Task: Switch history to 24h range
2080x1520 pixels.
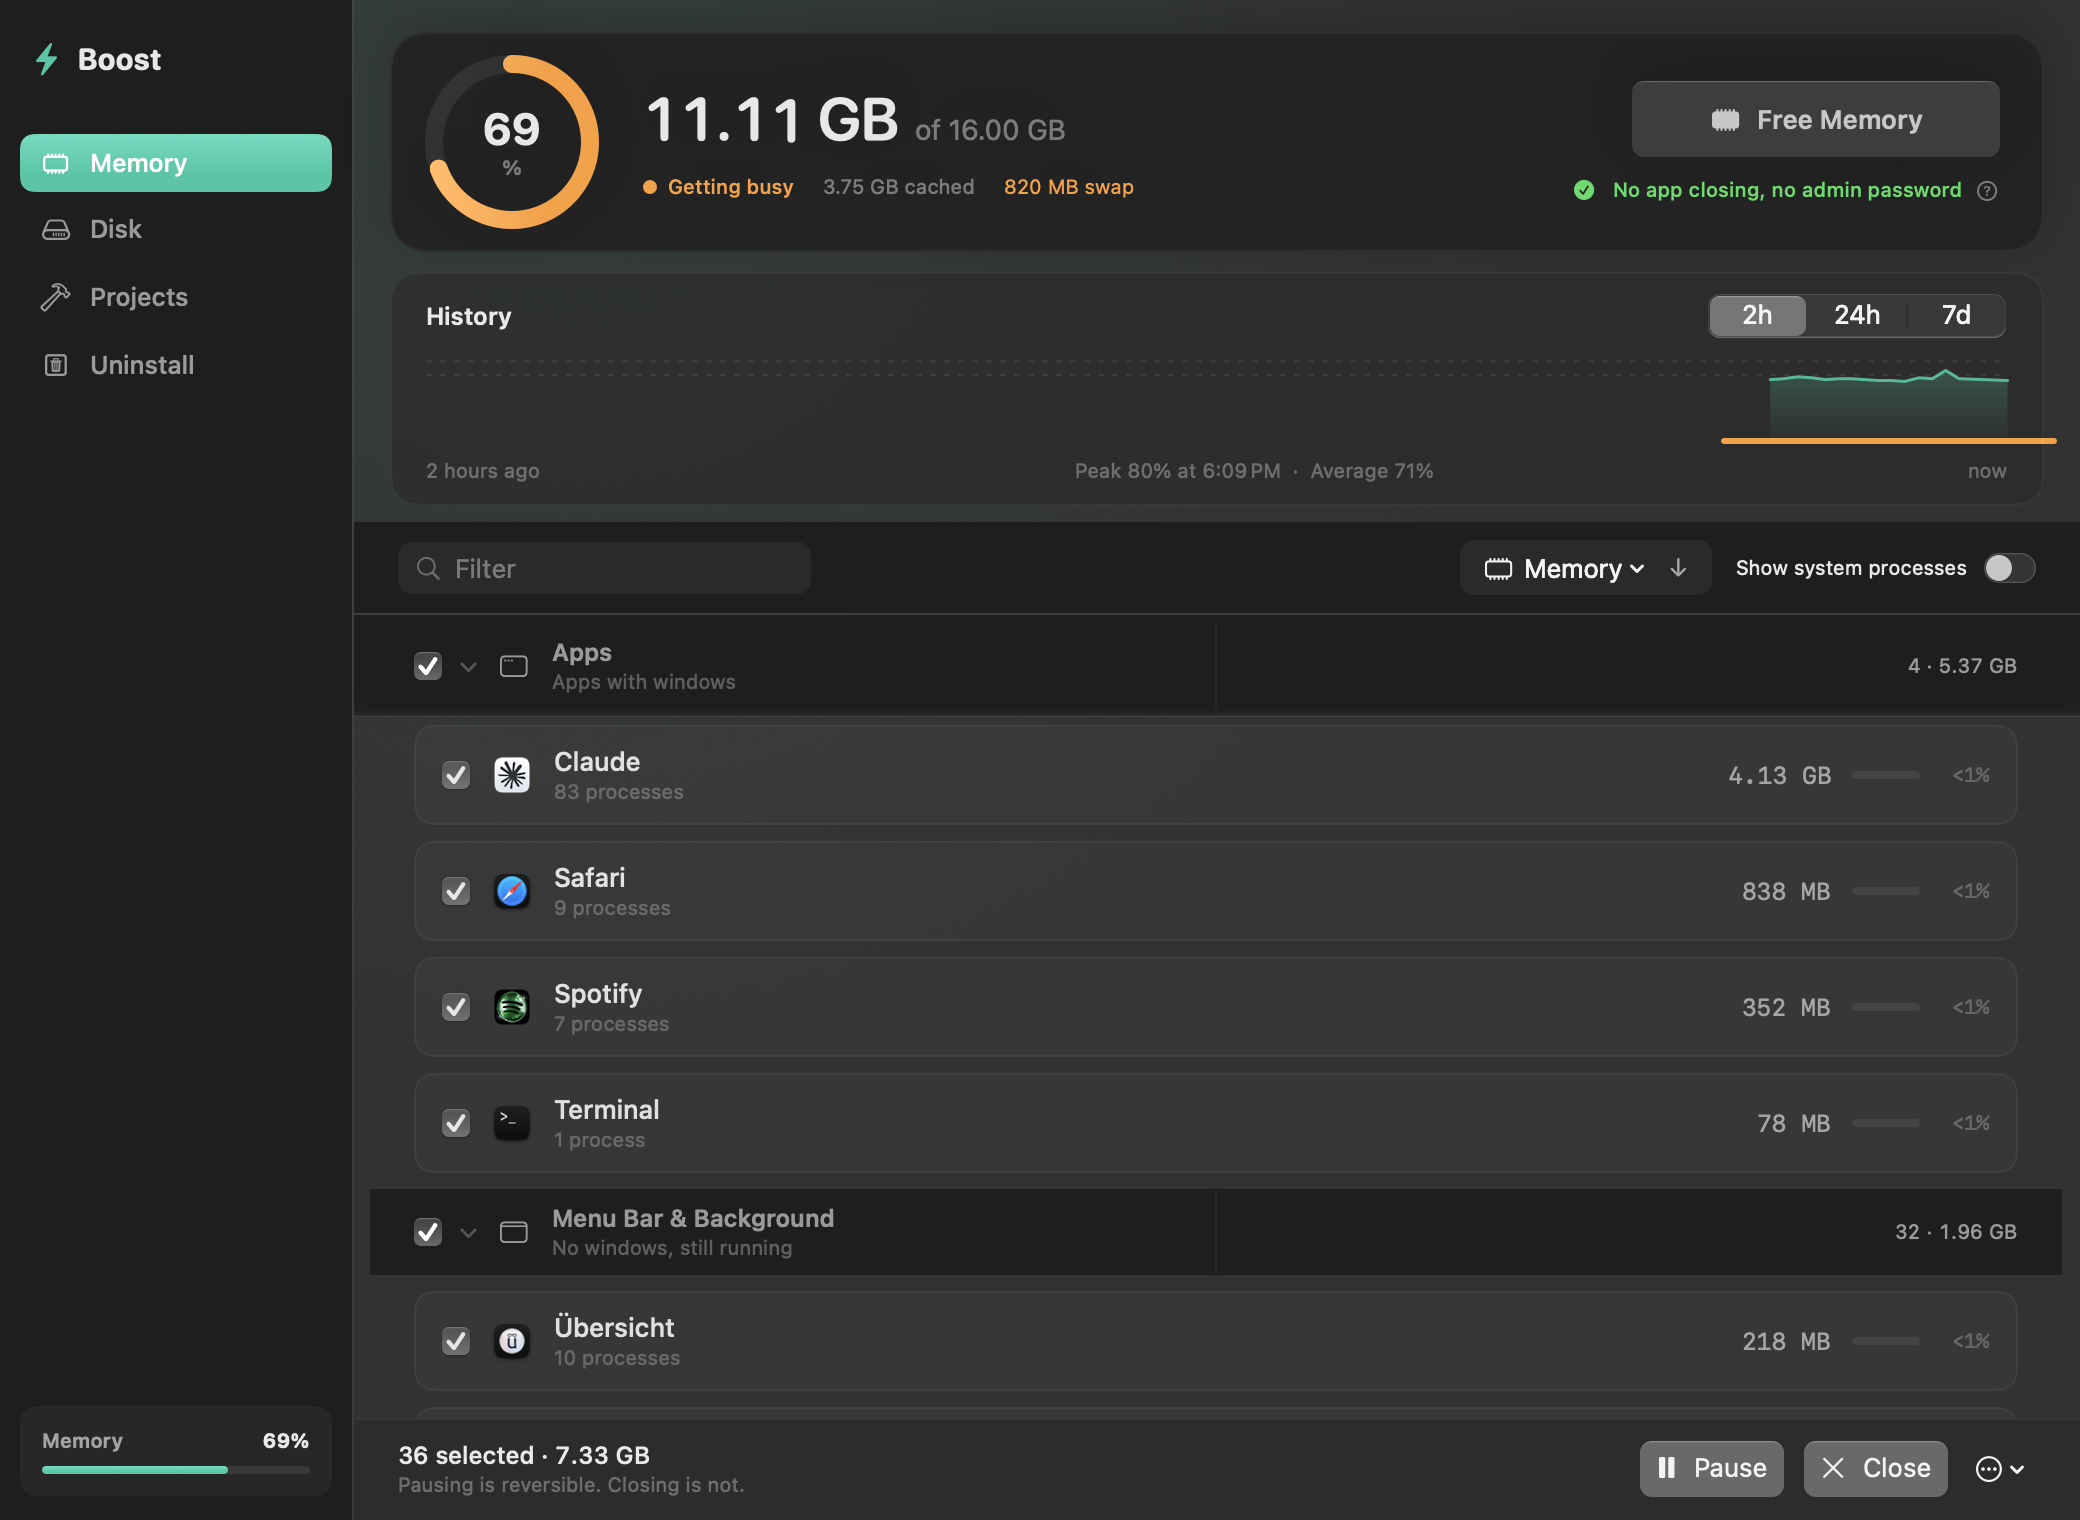Action: (1857, 315)
